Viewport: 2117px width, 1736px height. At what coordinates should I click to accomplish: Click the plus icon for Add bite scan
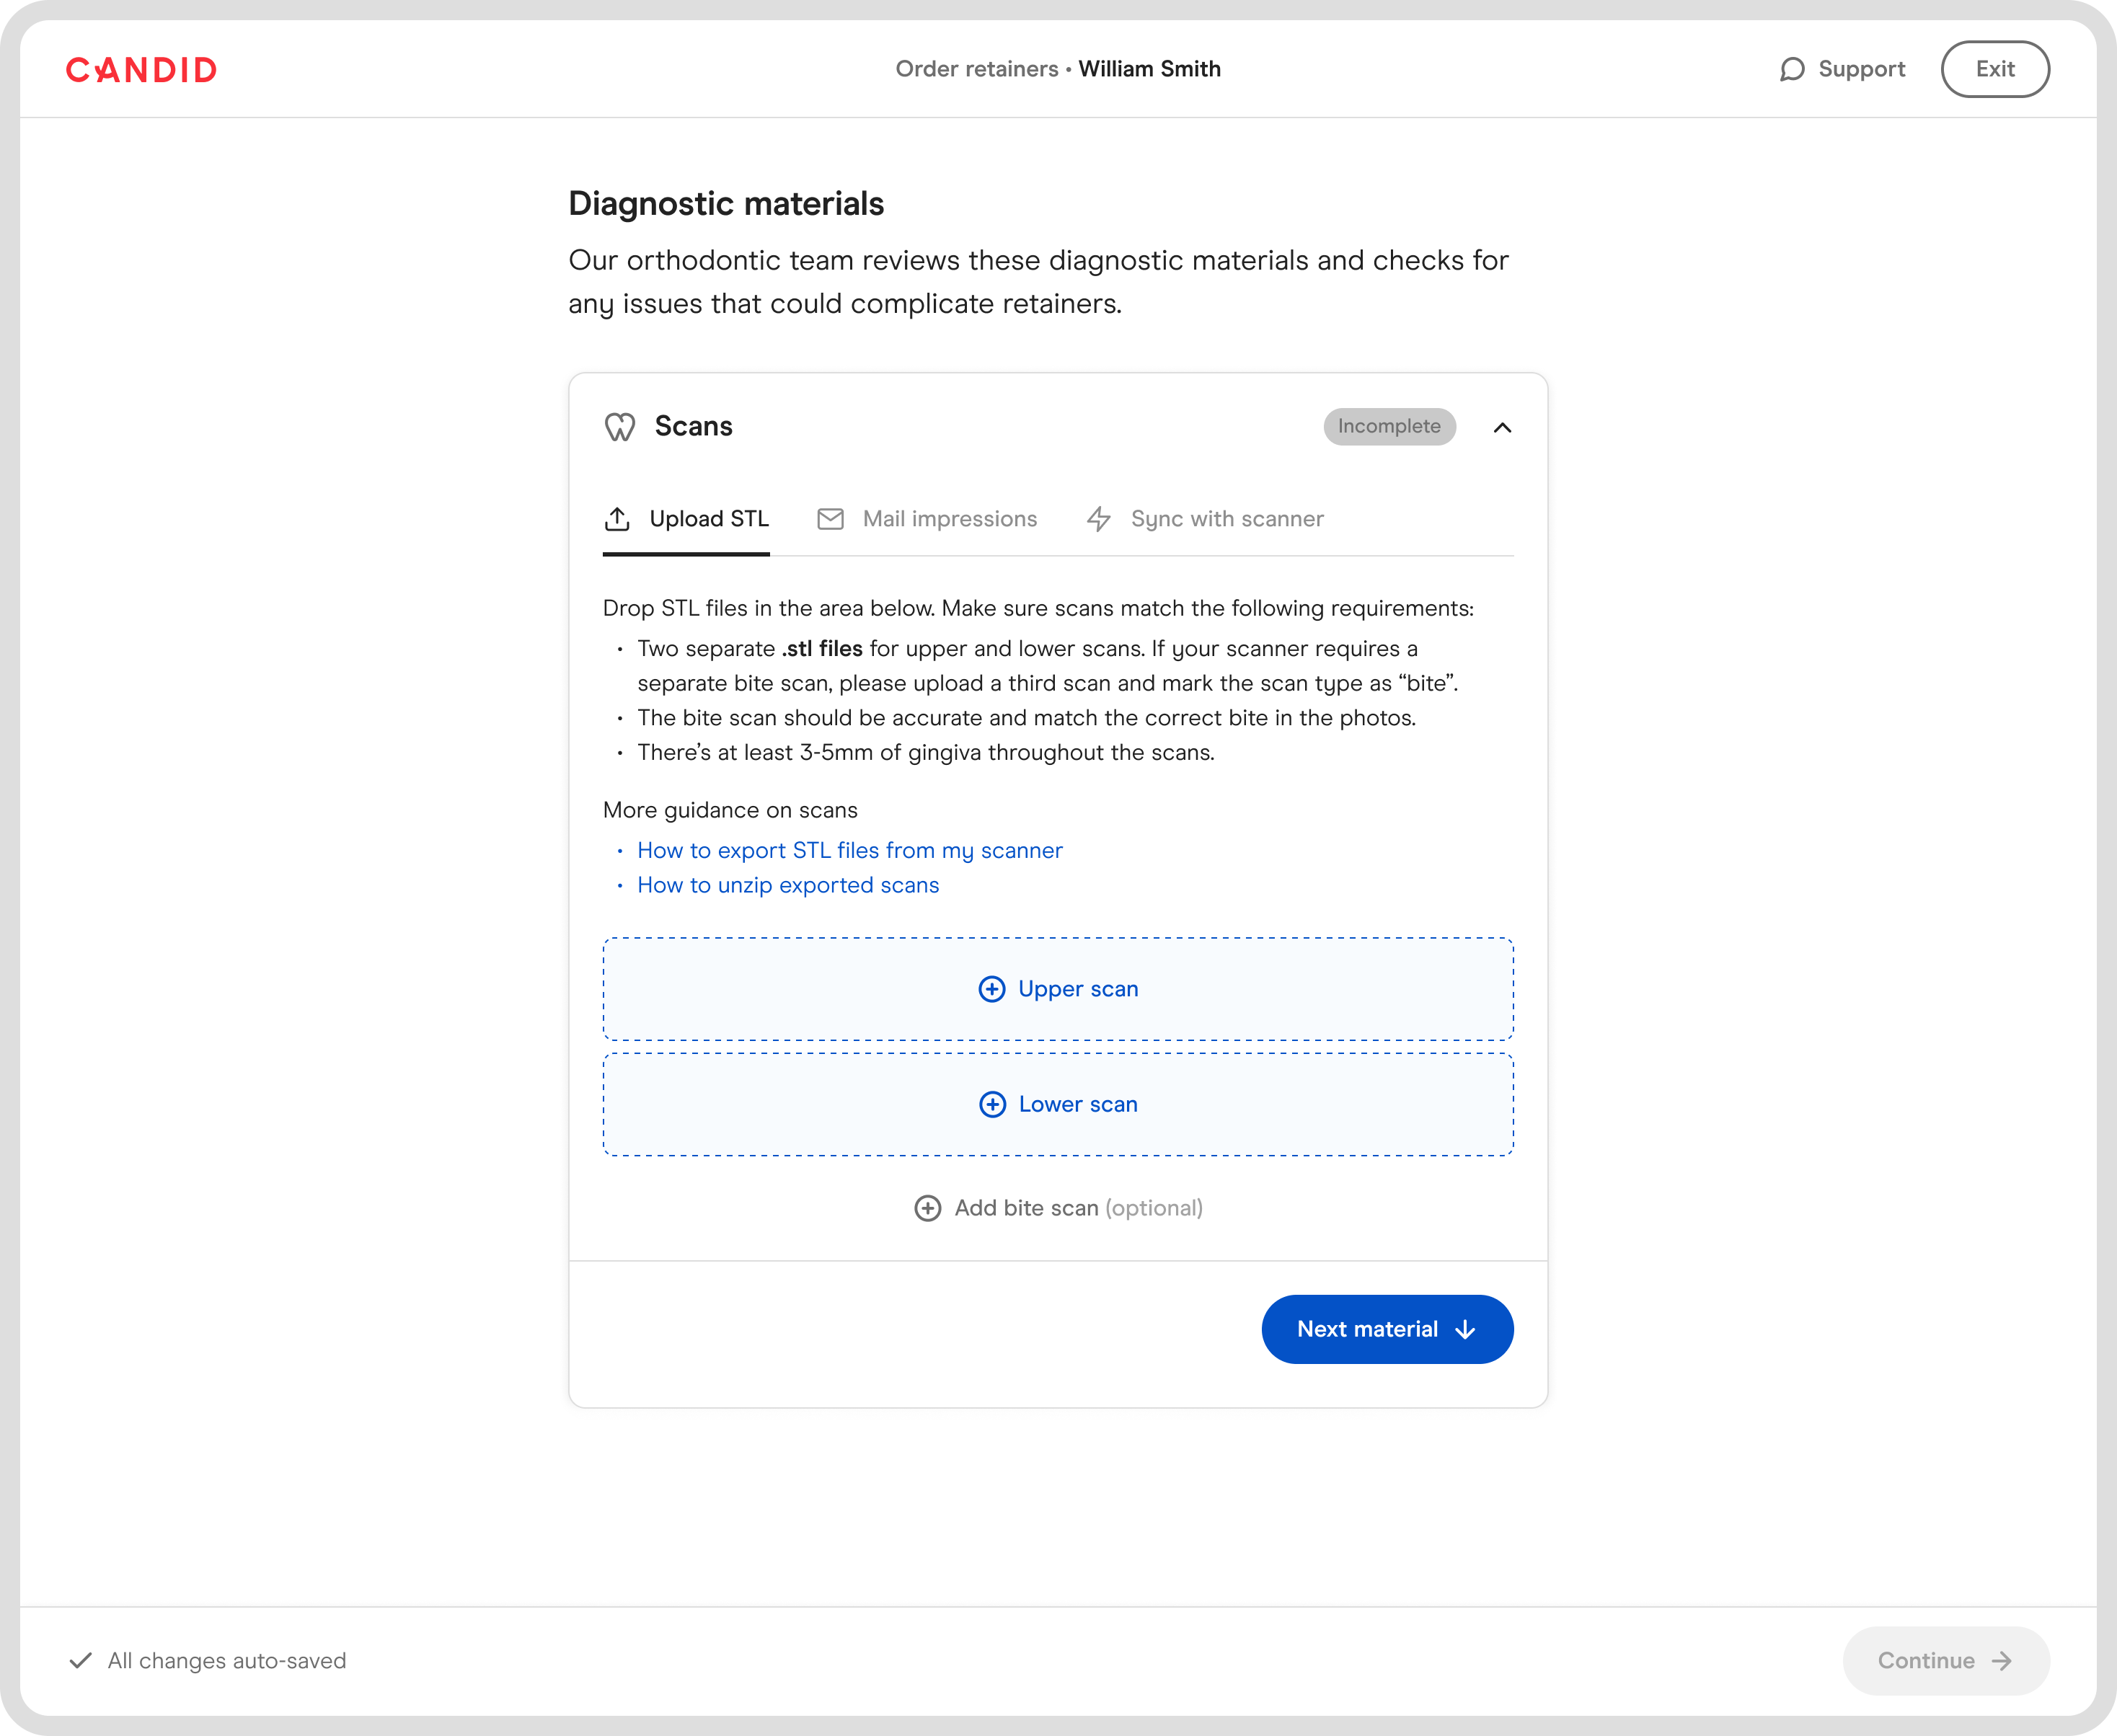pyautogui.click(x=927, y=1208)
